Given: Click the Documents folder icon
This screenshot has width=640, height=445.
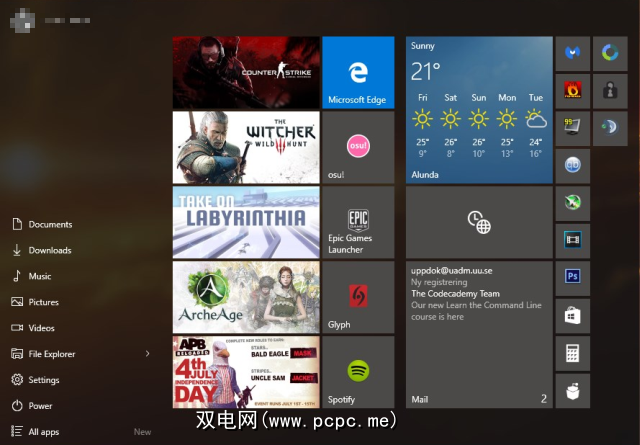Looking at the screenshot, I should pos(17,224).
